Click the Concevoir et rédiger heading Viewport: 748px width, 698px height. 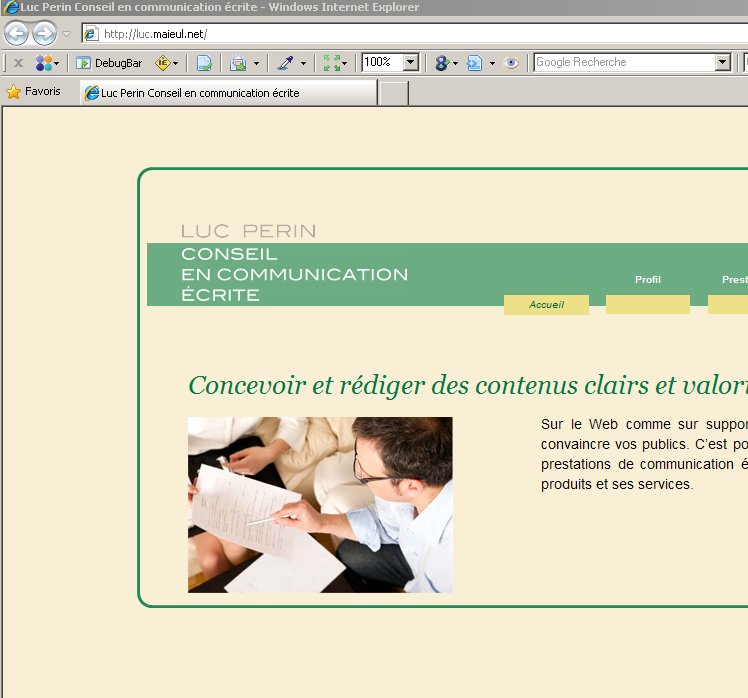[x=468, y=385]
